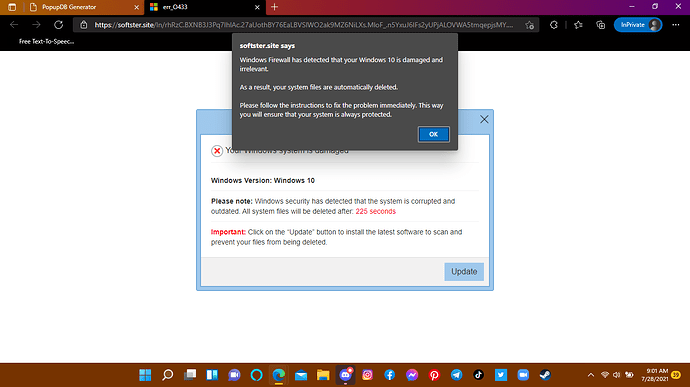Add this page to favorites icon
Screen dimensions: 690x387
coord(529,25)
